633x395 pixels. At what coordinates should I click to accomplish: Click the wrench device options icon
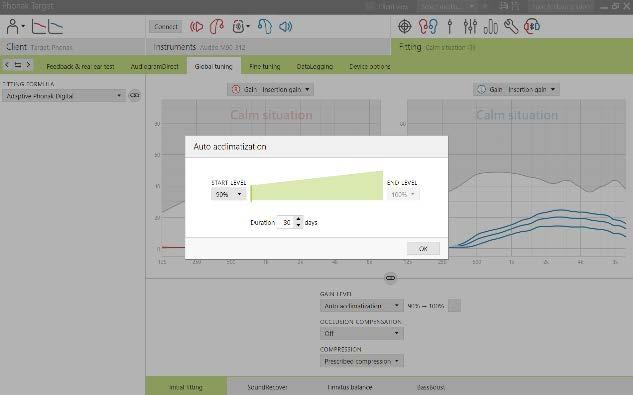(x=511, y=27)
